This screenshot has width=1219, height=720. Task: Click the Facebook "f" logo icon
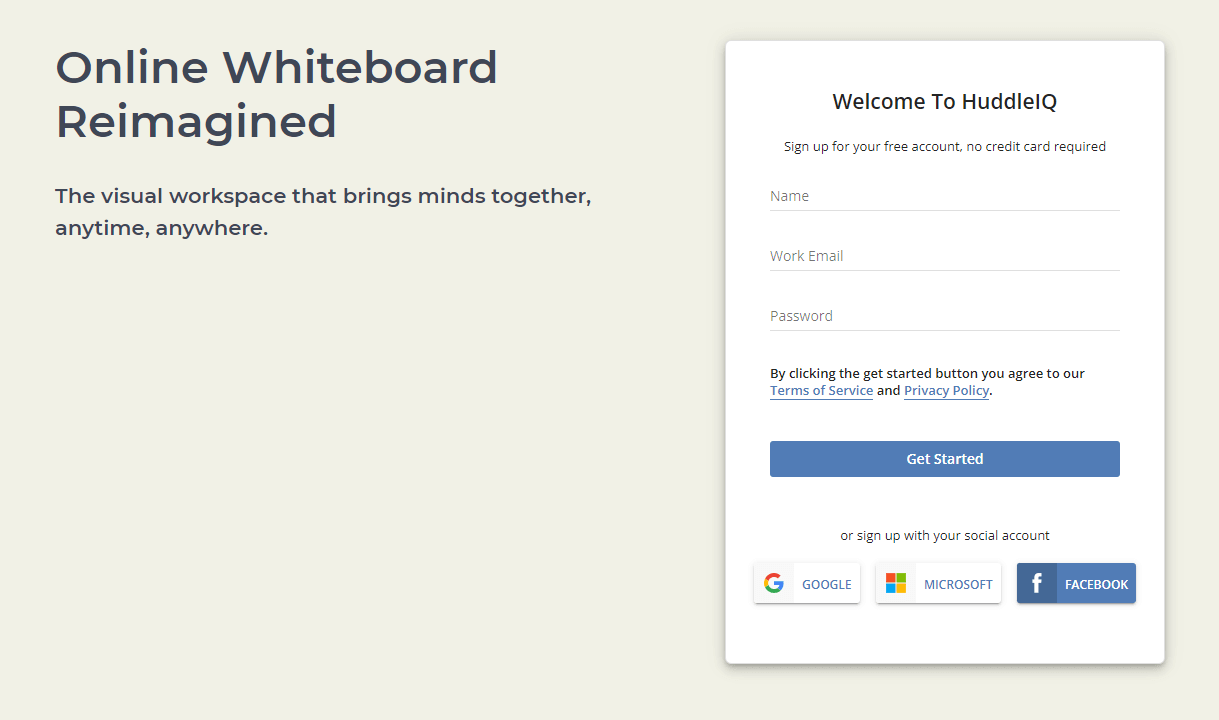point(1037,583)
